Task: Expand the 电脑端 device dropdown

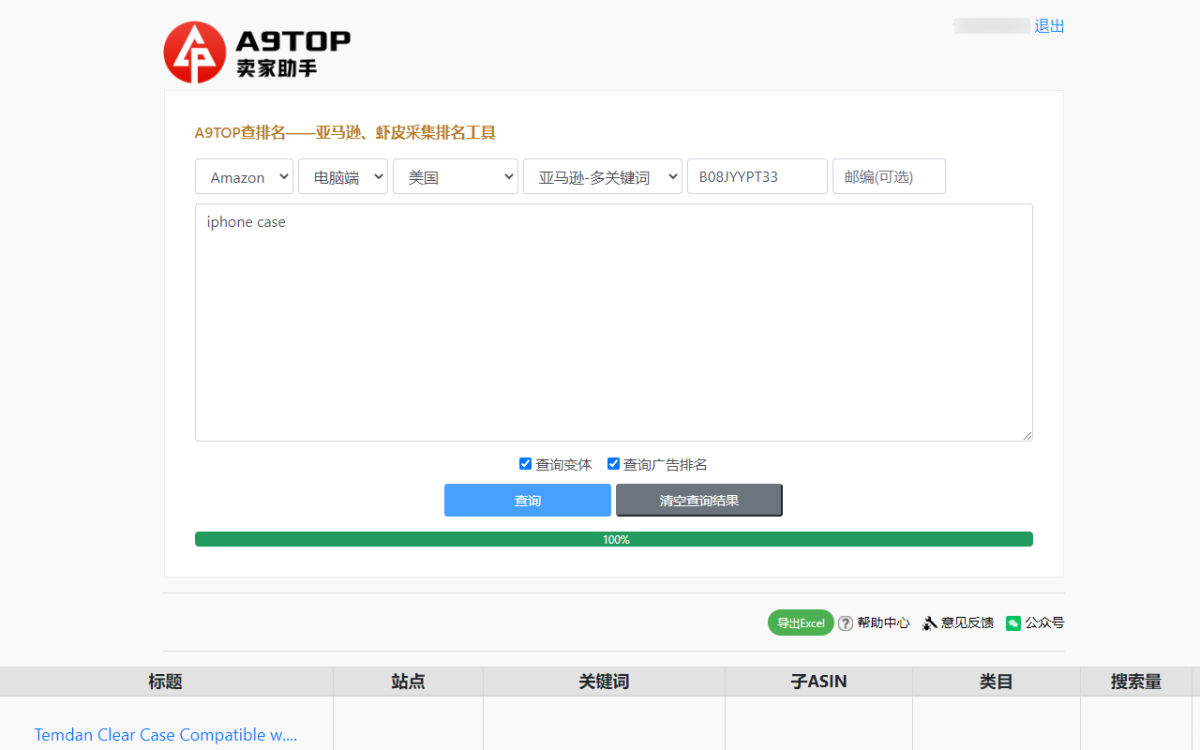Action: pos(343,177)
